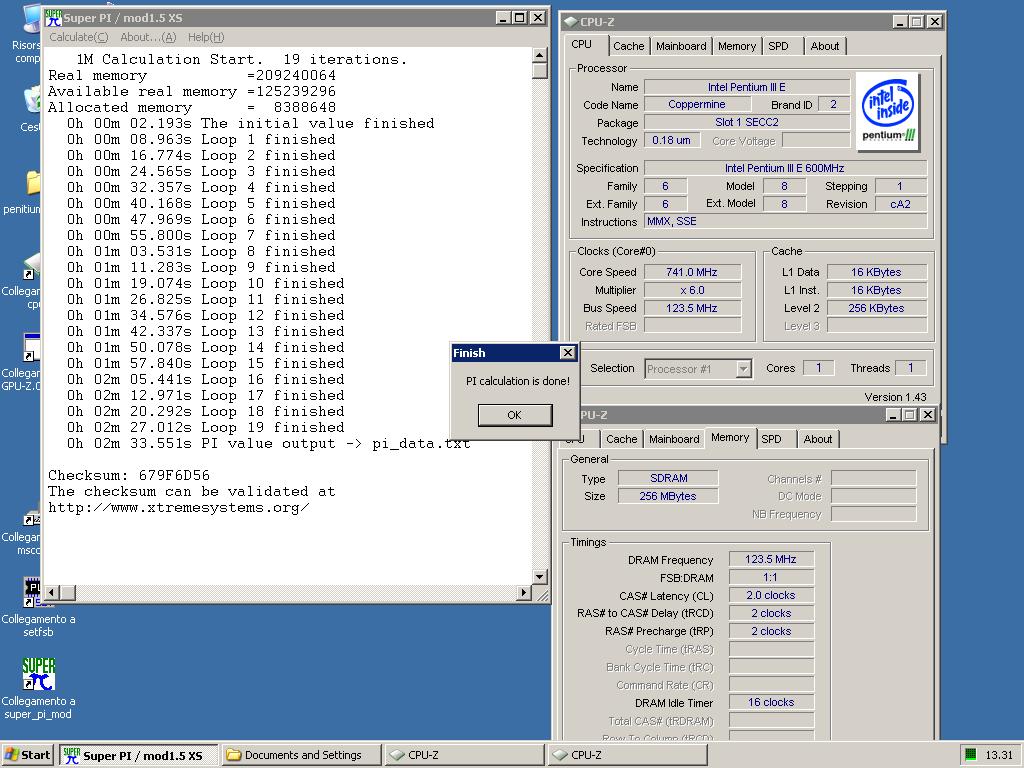Minimize the Super PI window
The width and height of the screenshot is (1024, 768).
pyautogui.click(x=502, y=18)
